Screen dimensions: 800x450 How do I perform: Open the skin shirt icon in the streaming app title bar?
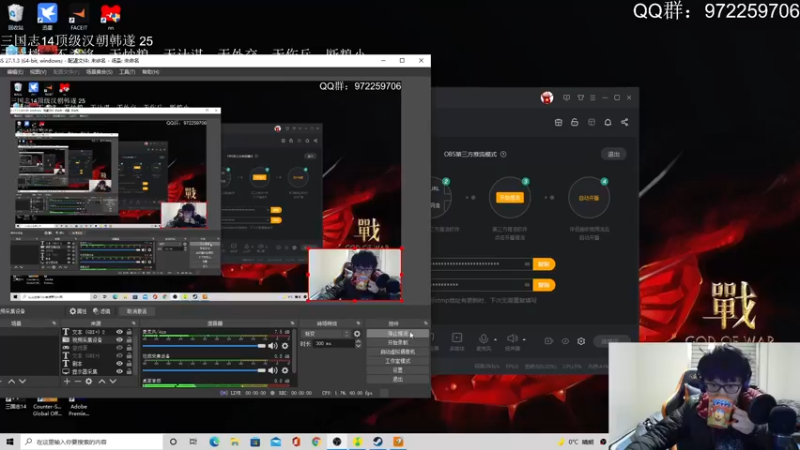click(x=581, y=97)
